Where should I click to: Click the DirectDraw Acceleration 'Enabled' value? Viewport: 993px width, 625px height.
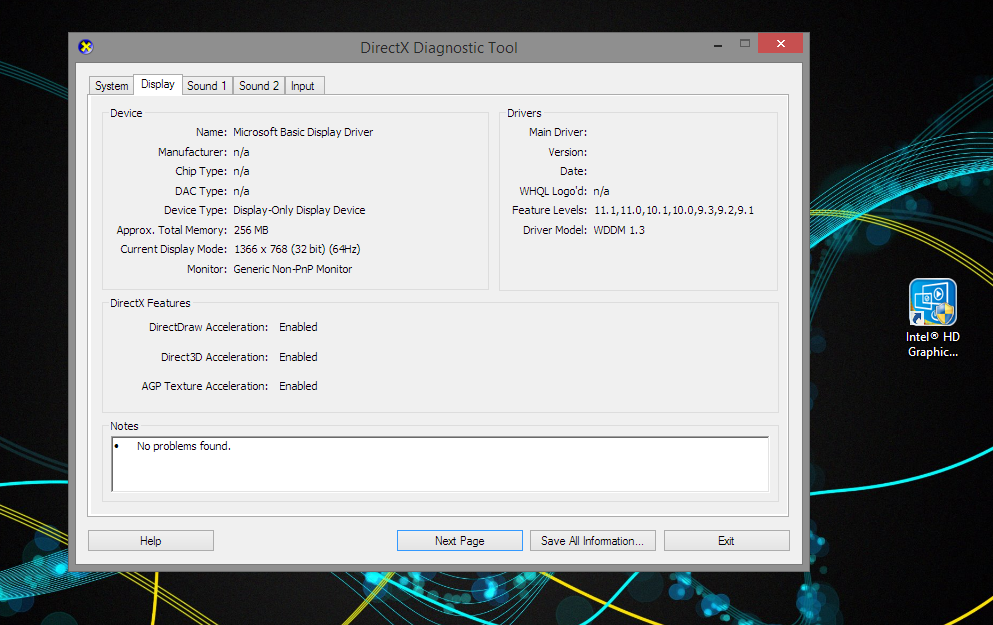(298, 327)
